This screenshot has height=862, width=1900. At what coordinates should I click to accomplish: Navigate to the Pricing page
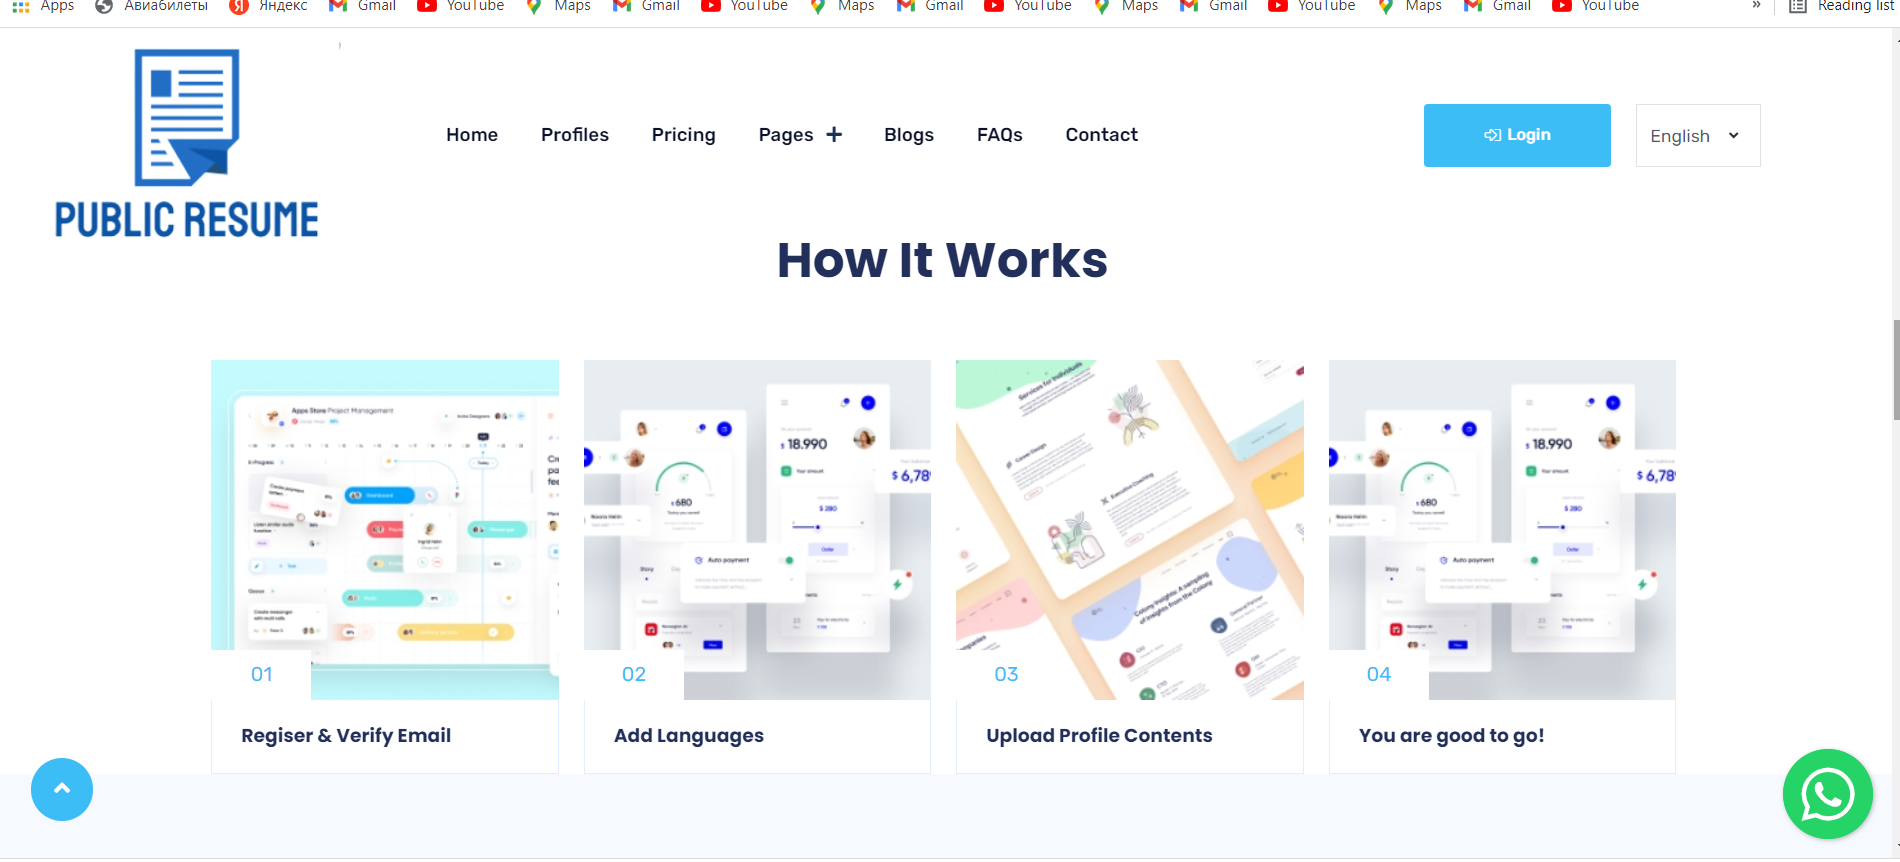point(684,135)
